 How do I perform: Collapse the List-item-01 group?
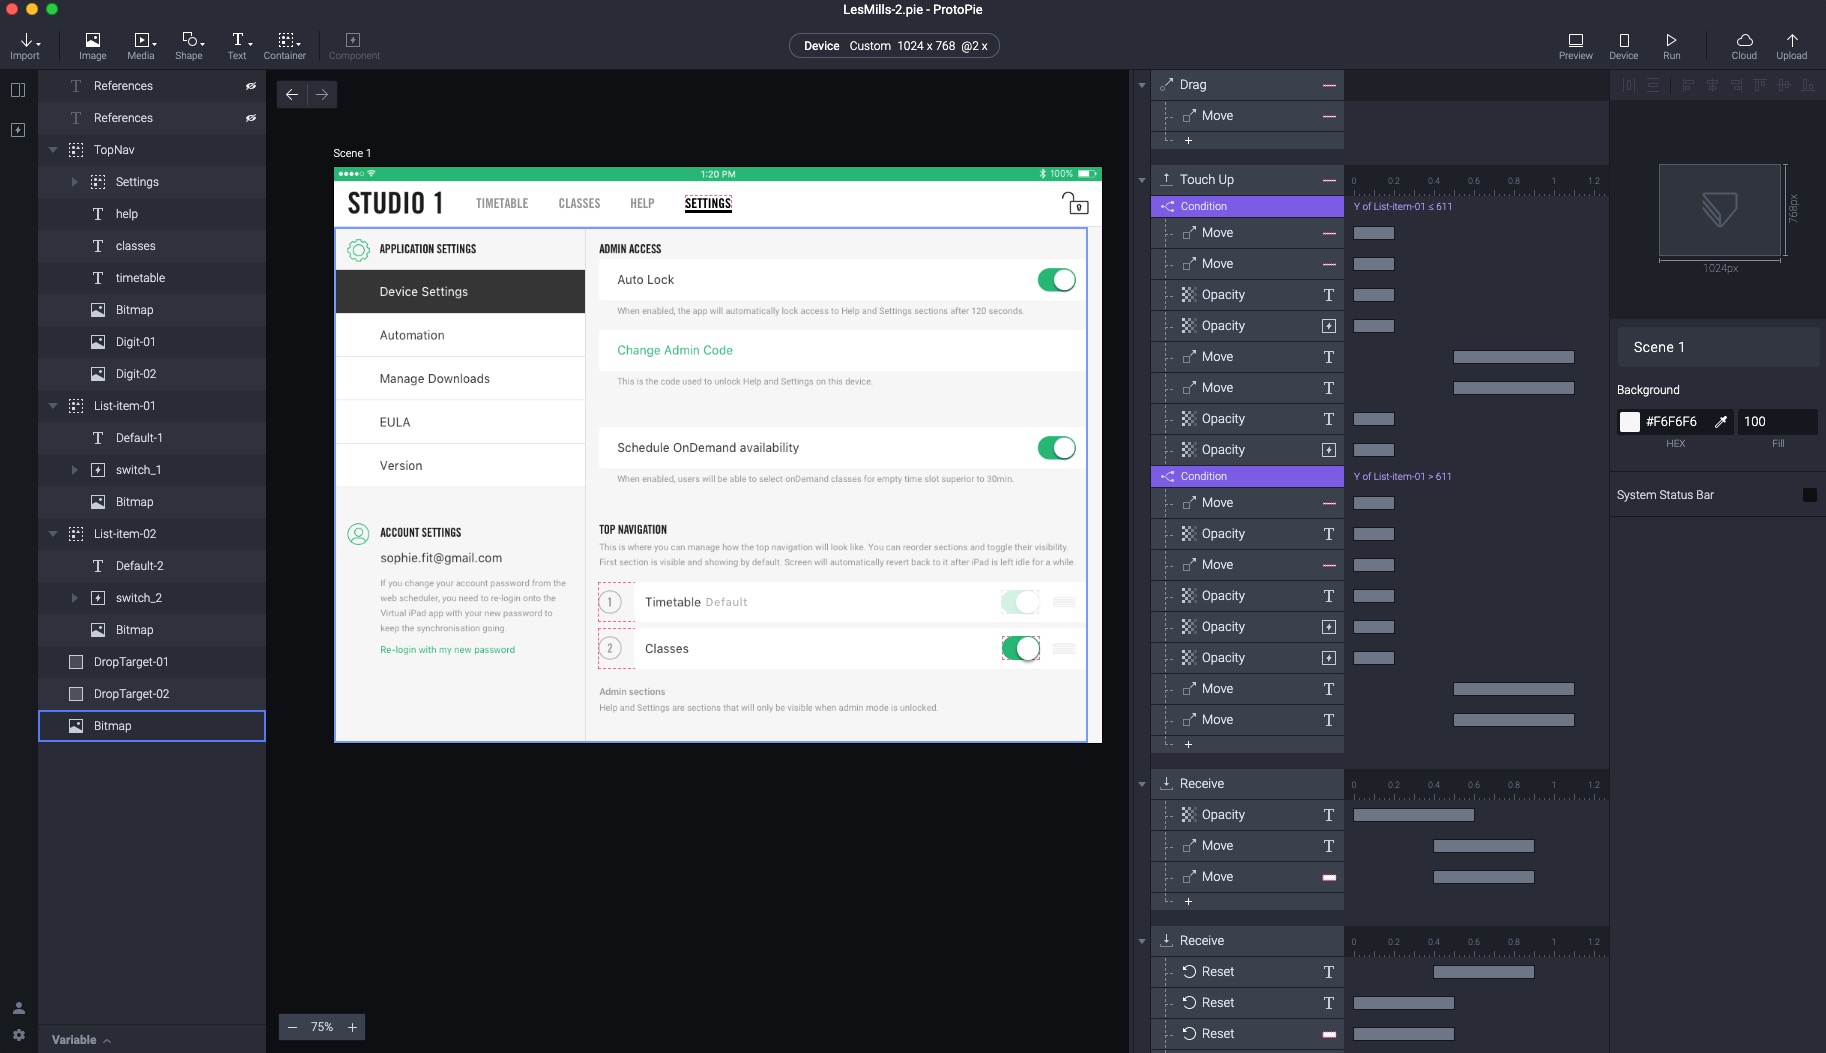53,406
